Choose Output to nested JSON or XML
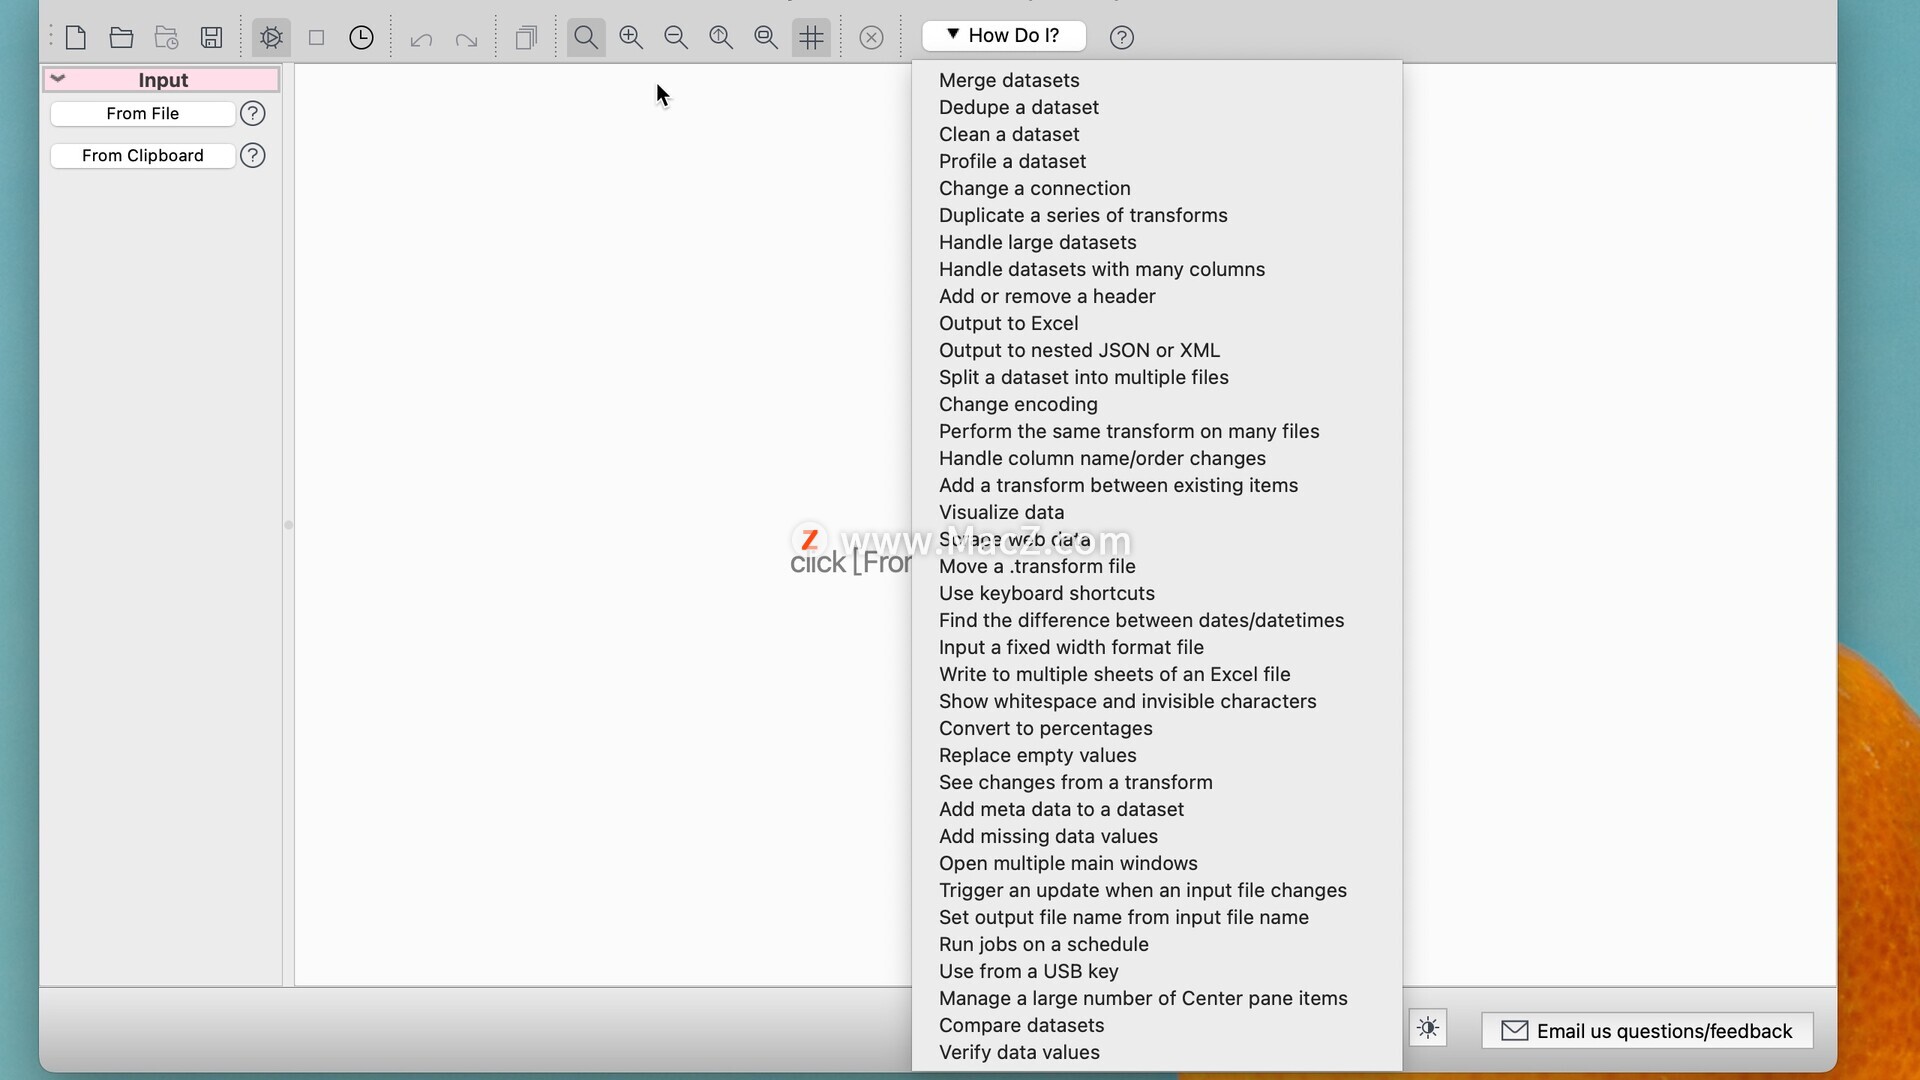This screenshot has width=1920, height=1080. point(1157,350)
